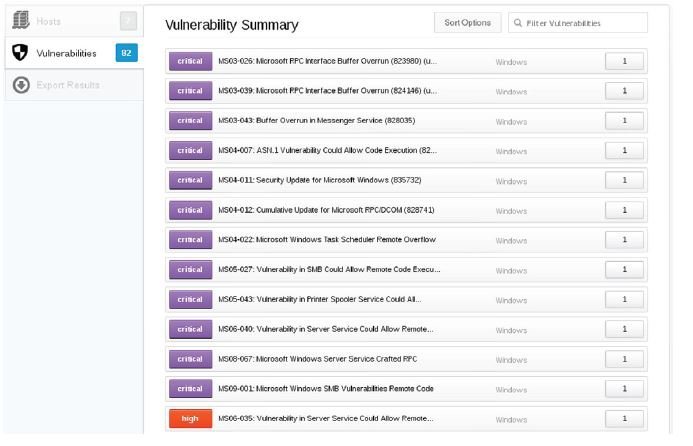
Task: Click the Hosts count badge
Action: point(128,21)
